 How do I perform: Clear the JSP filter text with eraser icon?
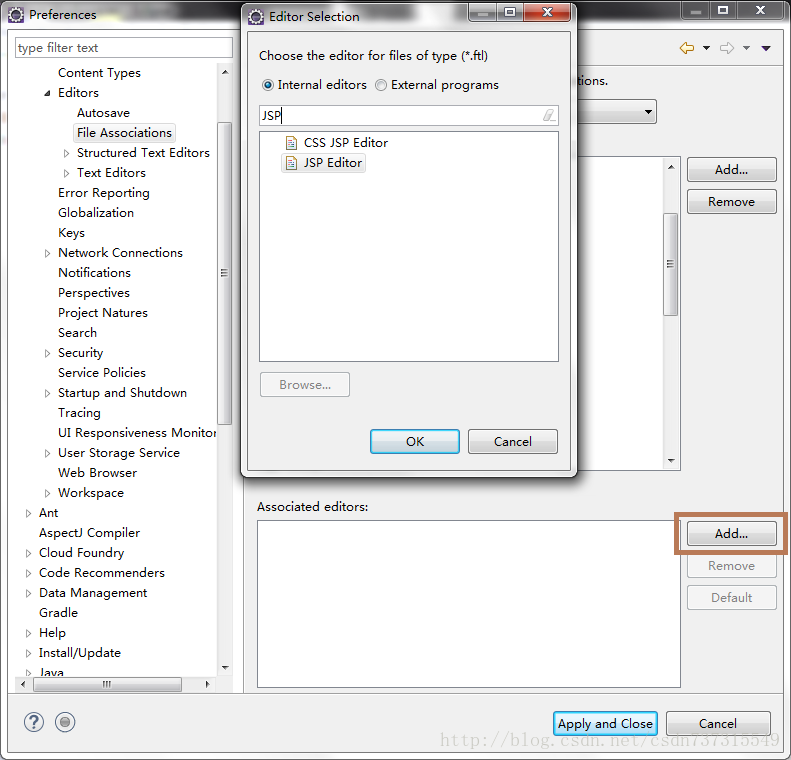(x=548, y=115)
